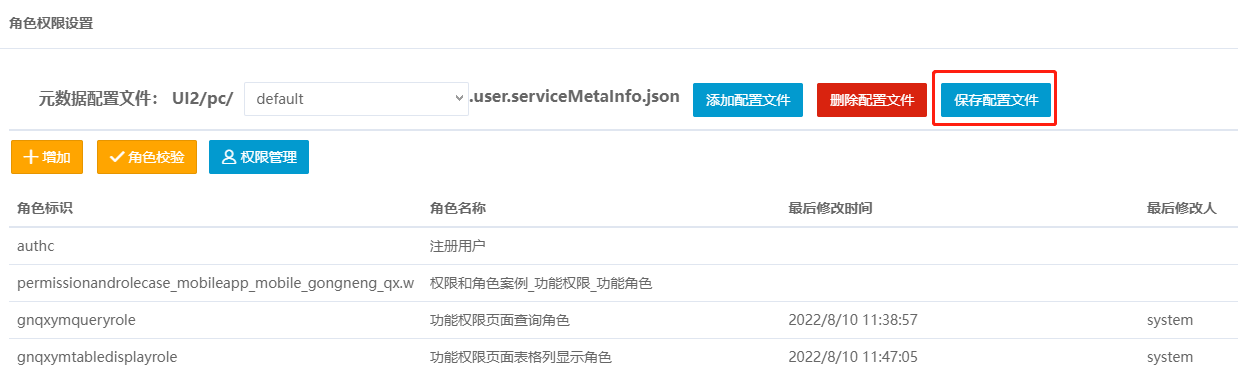
Task: Click the red 删除配置文件 button
Action: pyautogui.click(x=872, y=100)
